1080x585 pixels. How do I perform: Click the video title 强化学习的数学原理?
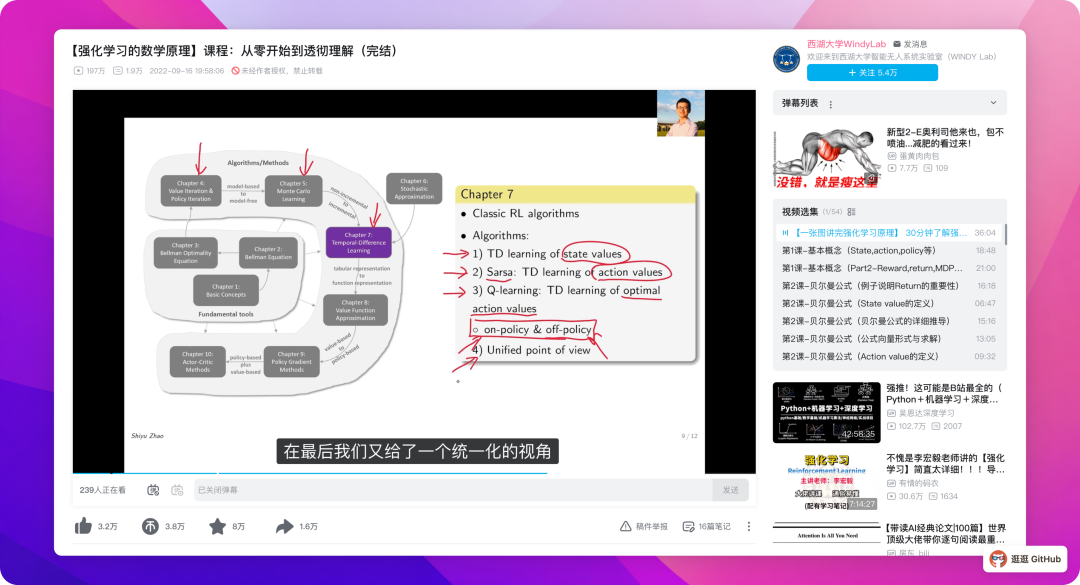[x=236, y=51]
